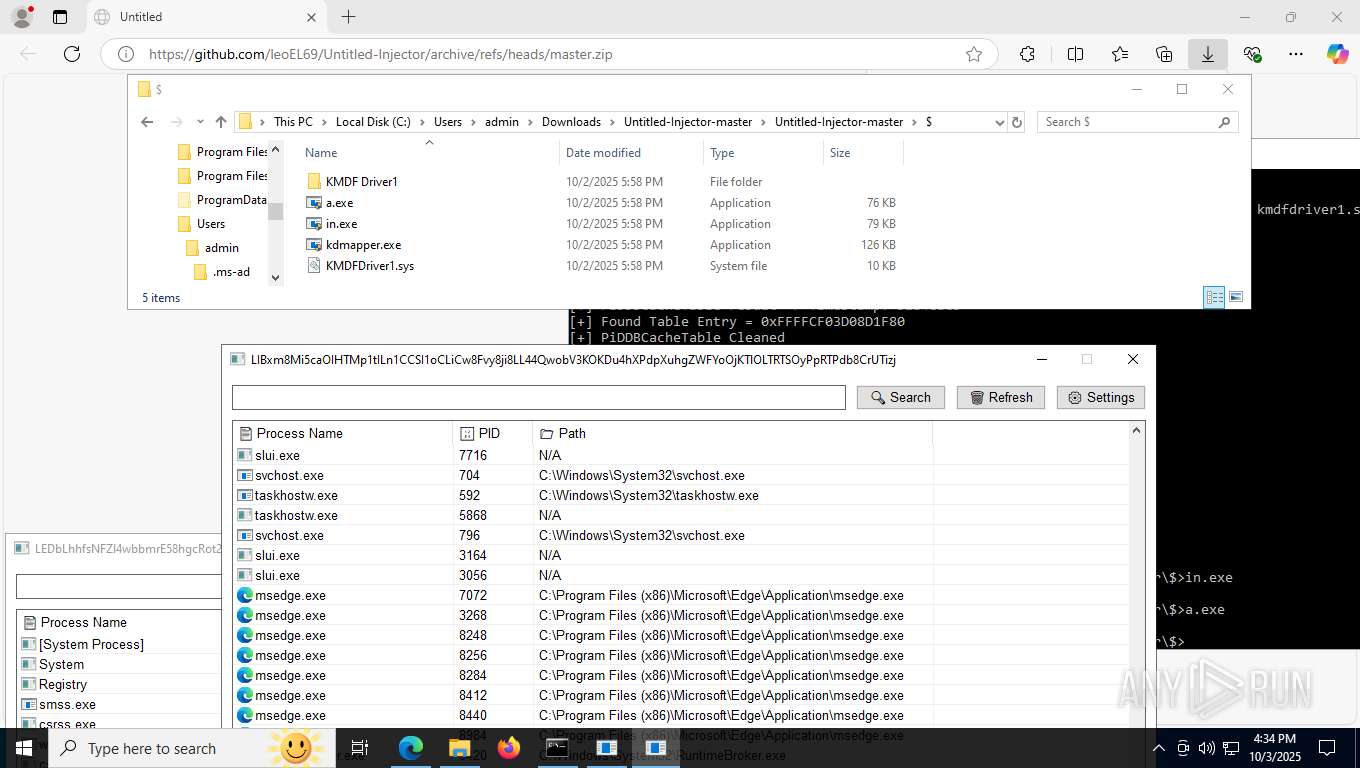Switch Explorer to large icons view

(1236, 297)
